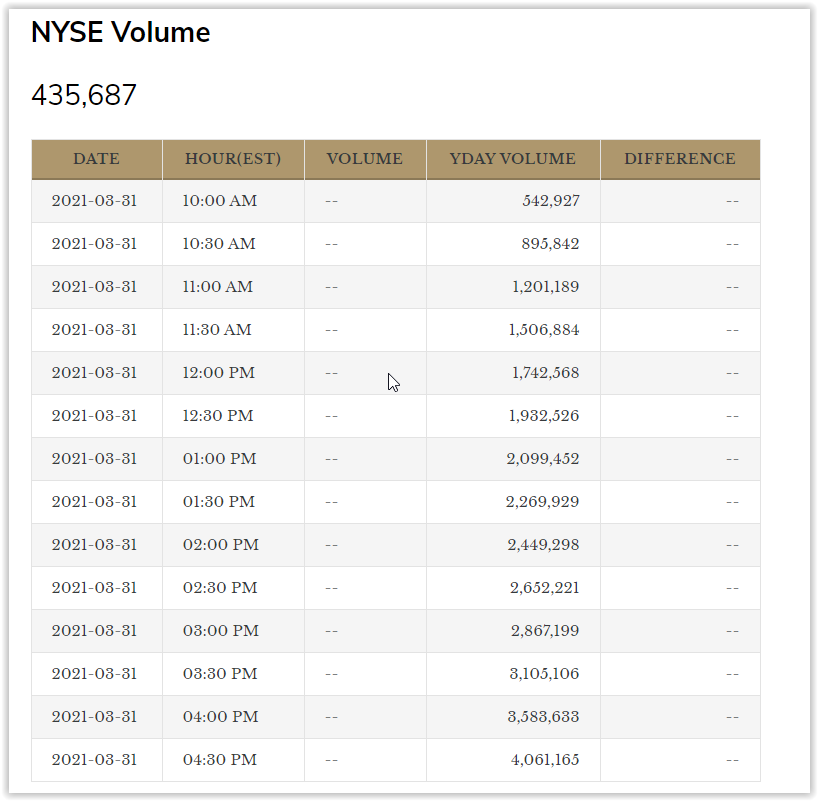818x801 pixels.
Task: Select the 435,687 volume figure
Action: coord(84,95)
